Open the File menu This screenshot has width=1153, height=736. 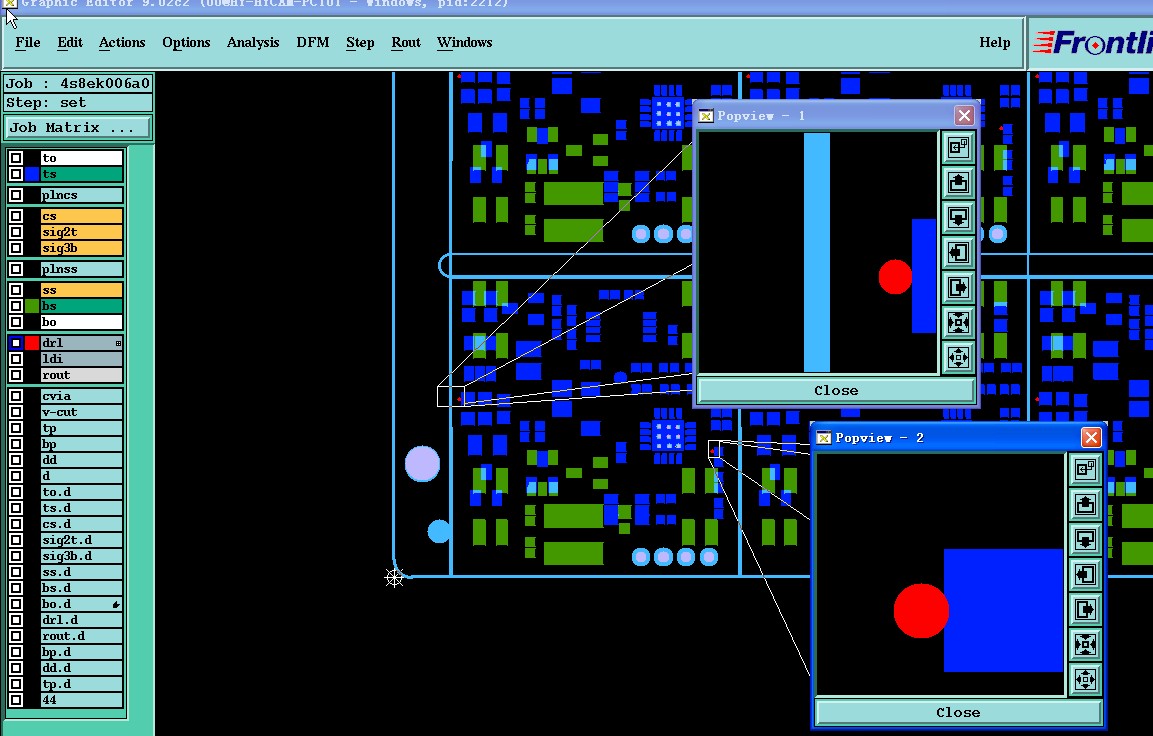[28, 43]
